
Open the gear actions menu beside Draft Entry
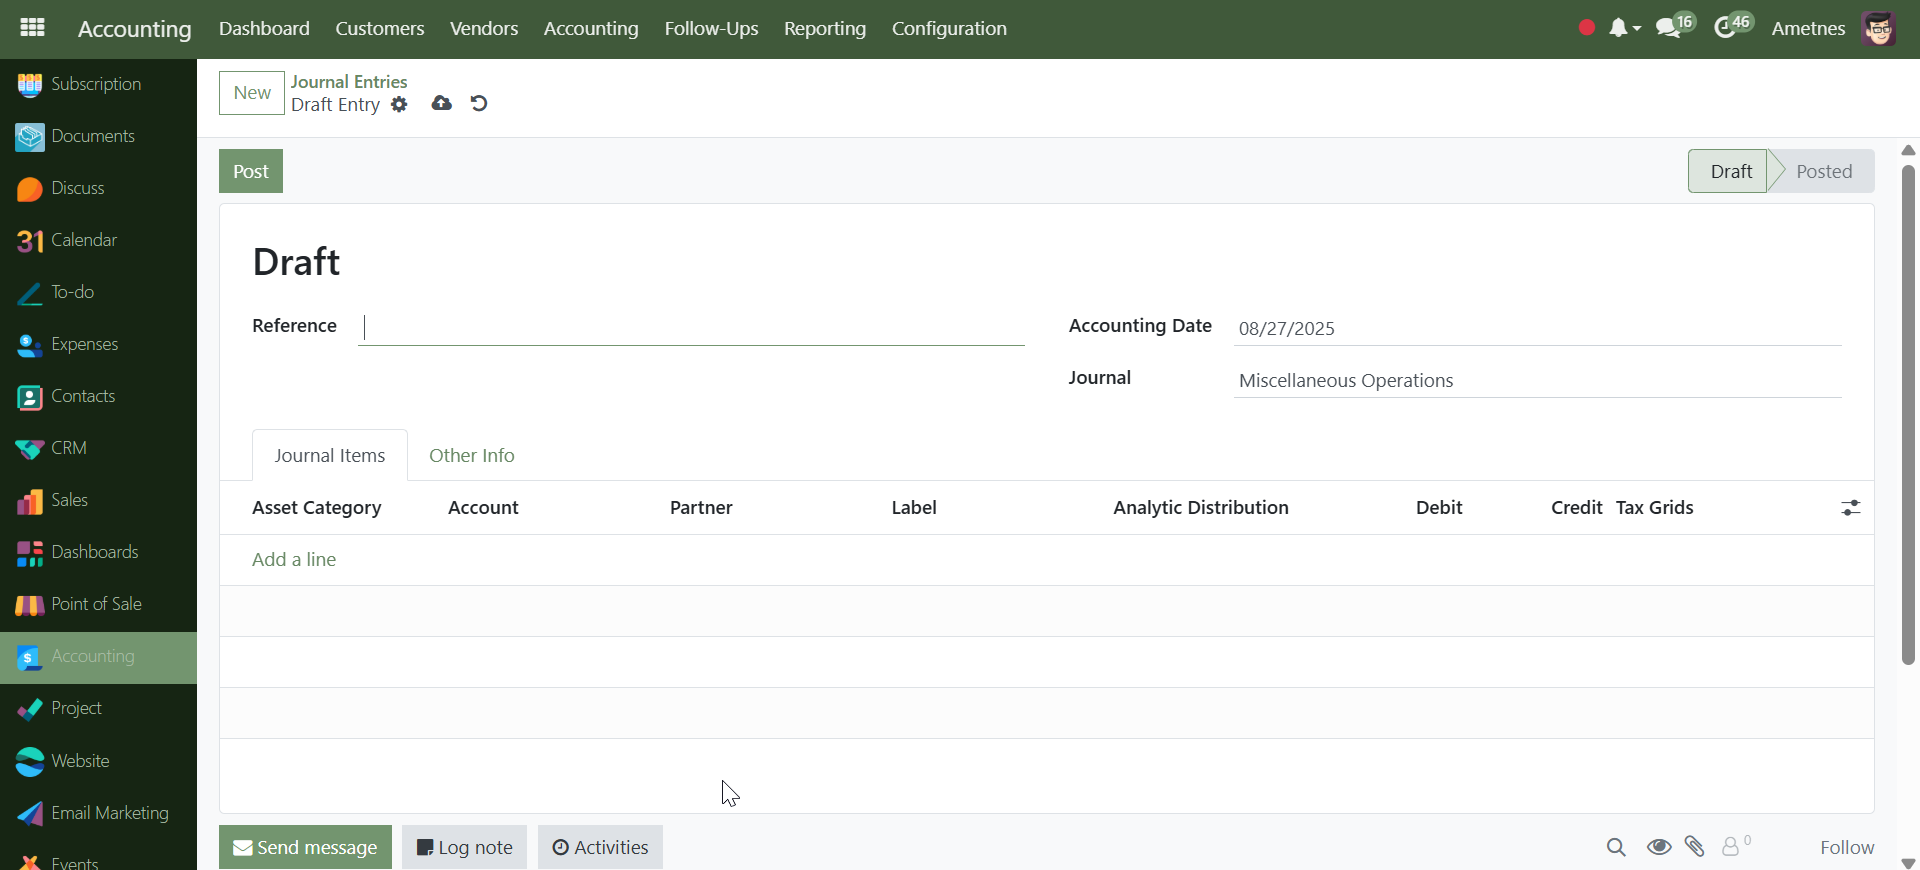pyautogui.click(x=399, y=105)
